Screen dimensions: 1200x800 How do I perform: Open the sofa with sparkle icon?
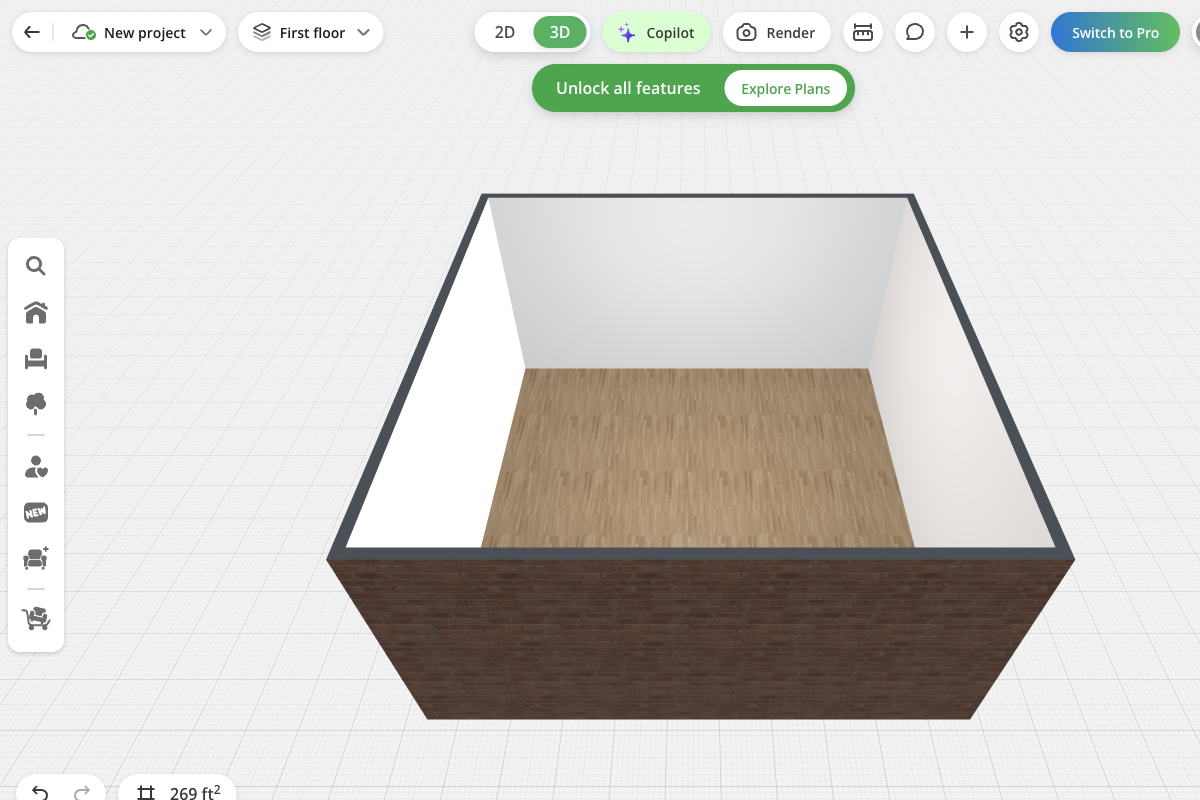[36, 558]
